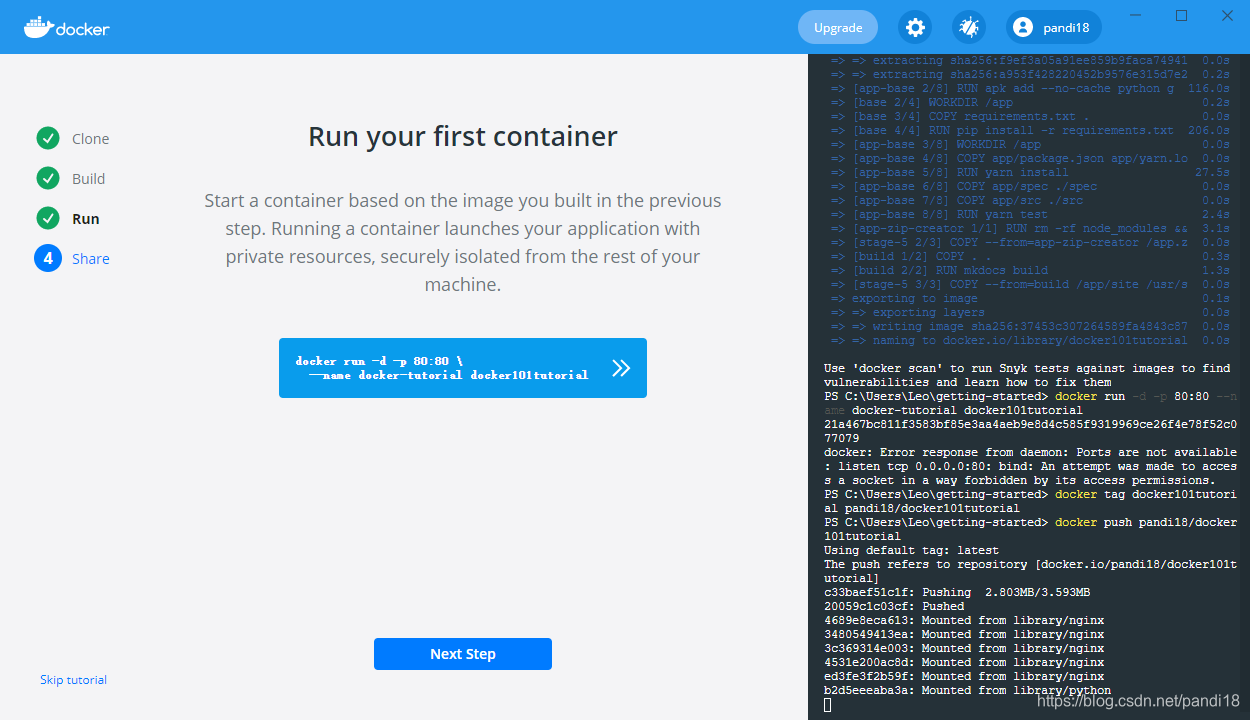The image size is (1250, 720).
Task: Click the Upgrade button
Action: [838, 27]
